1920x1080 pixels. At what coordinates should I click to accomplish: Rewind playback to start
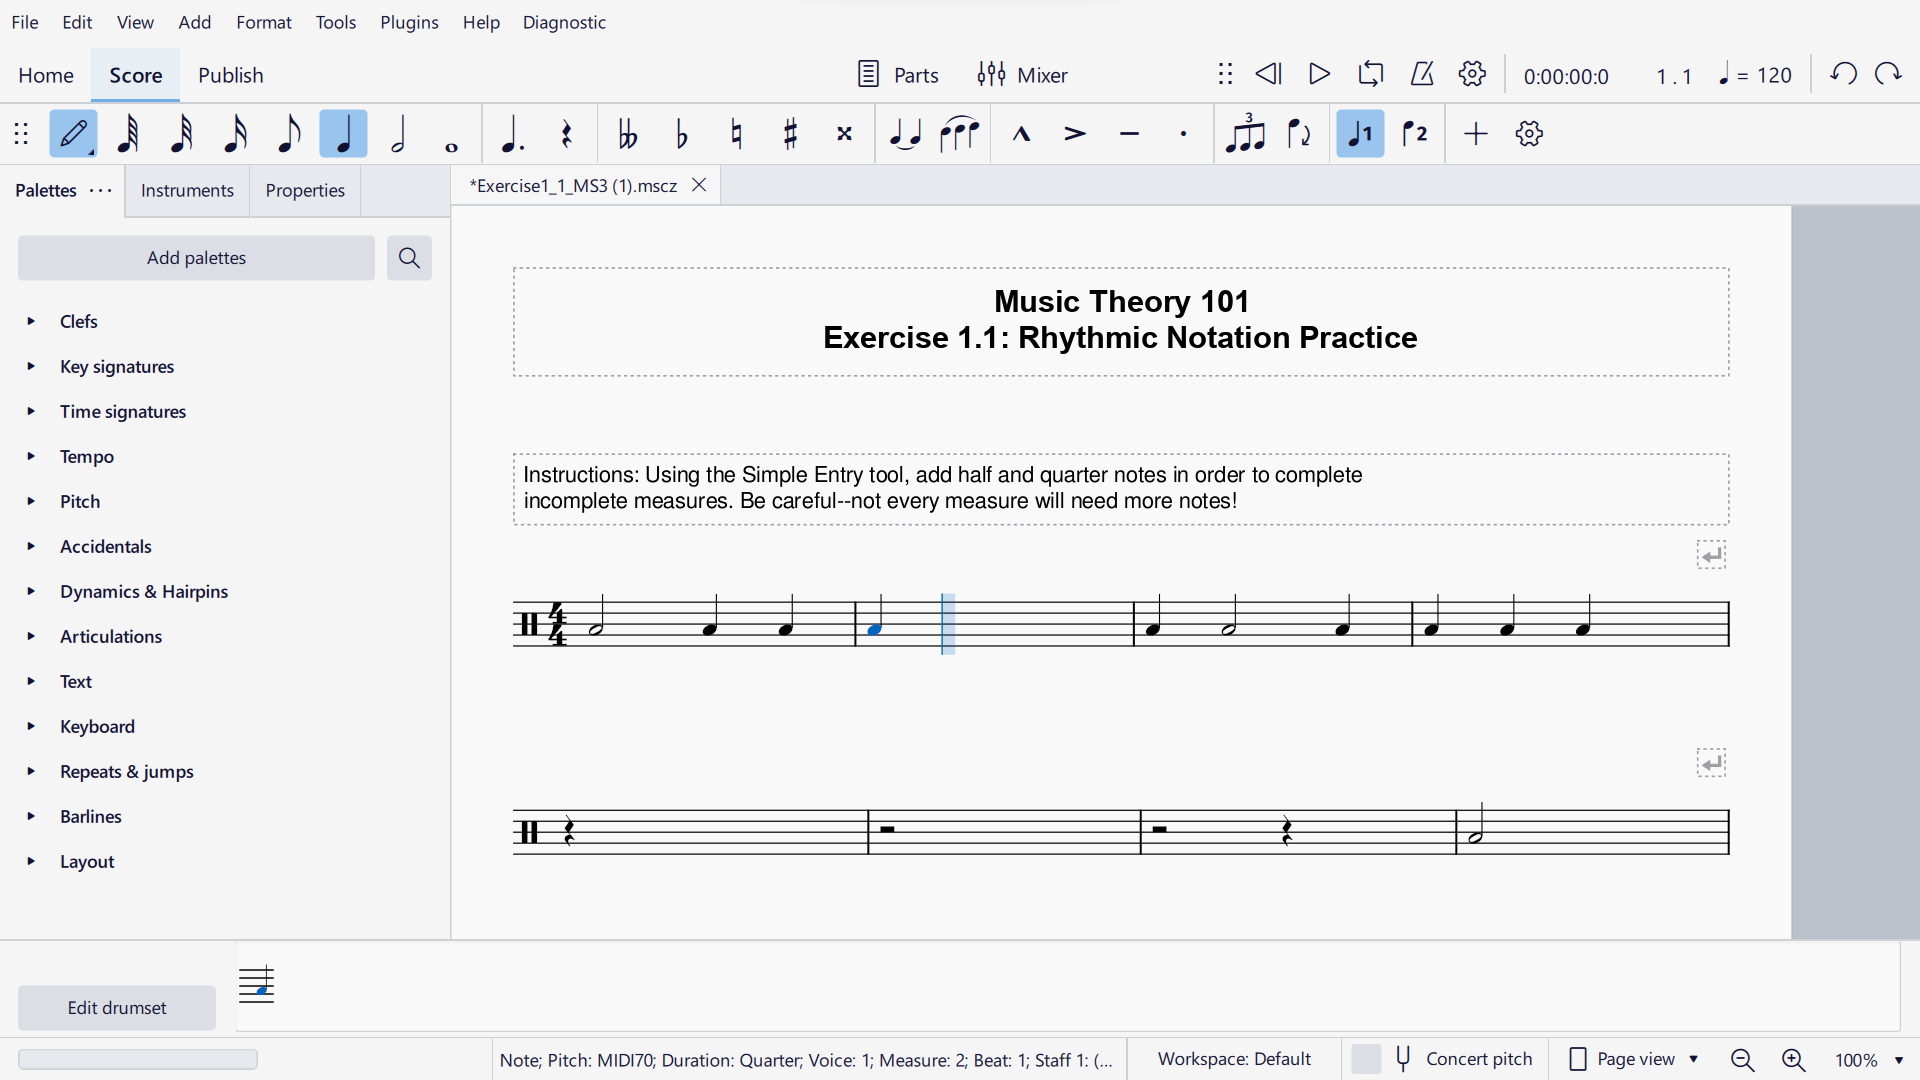(1269, 74)
